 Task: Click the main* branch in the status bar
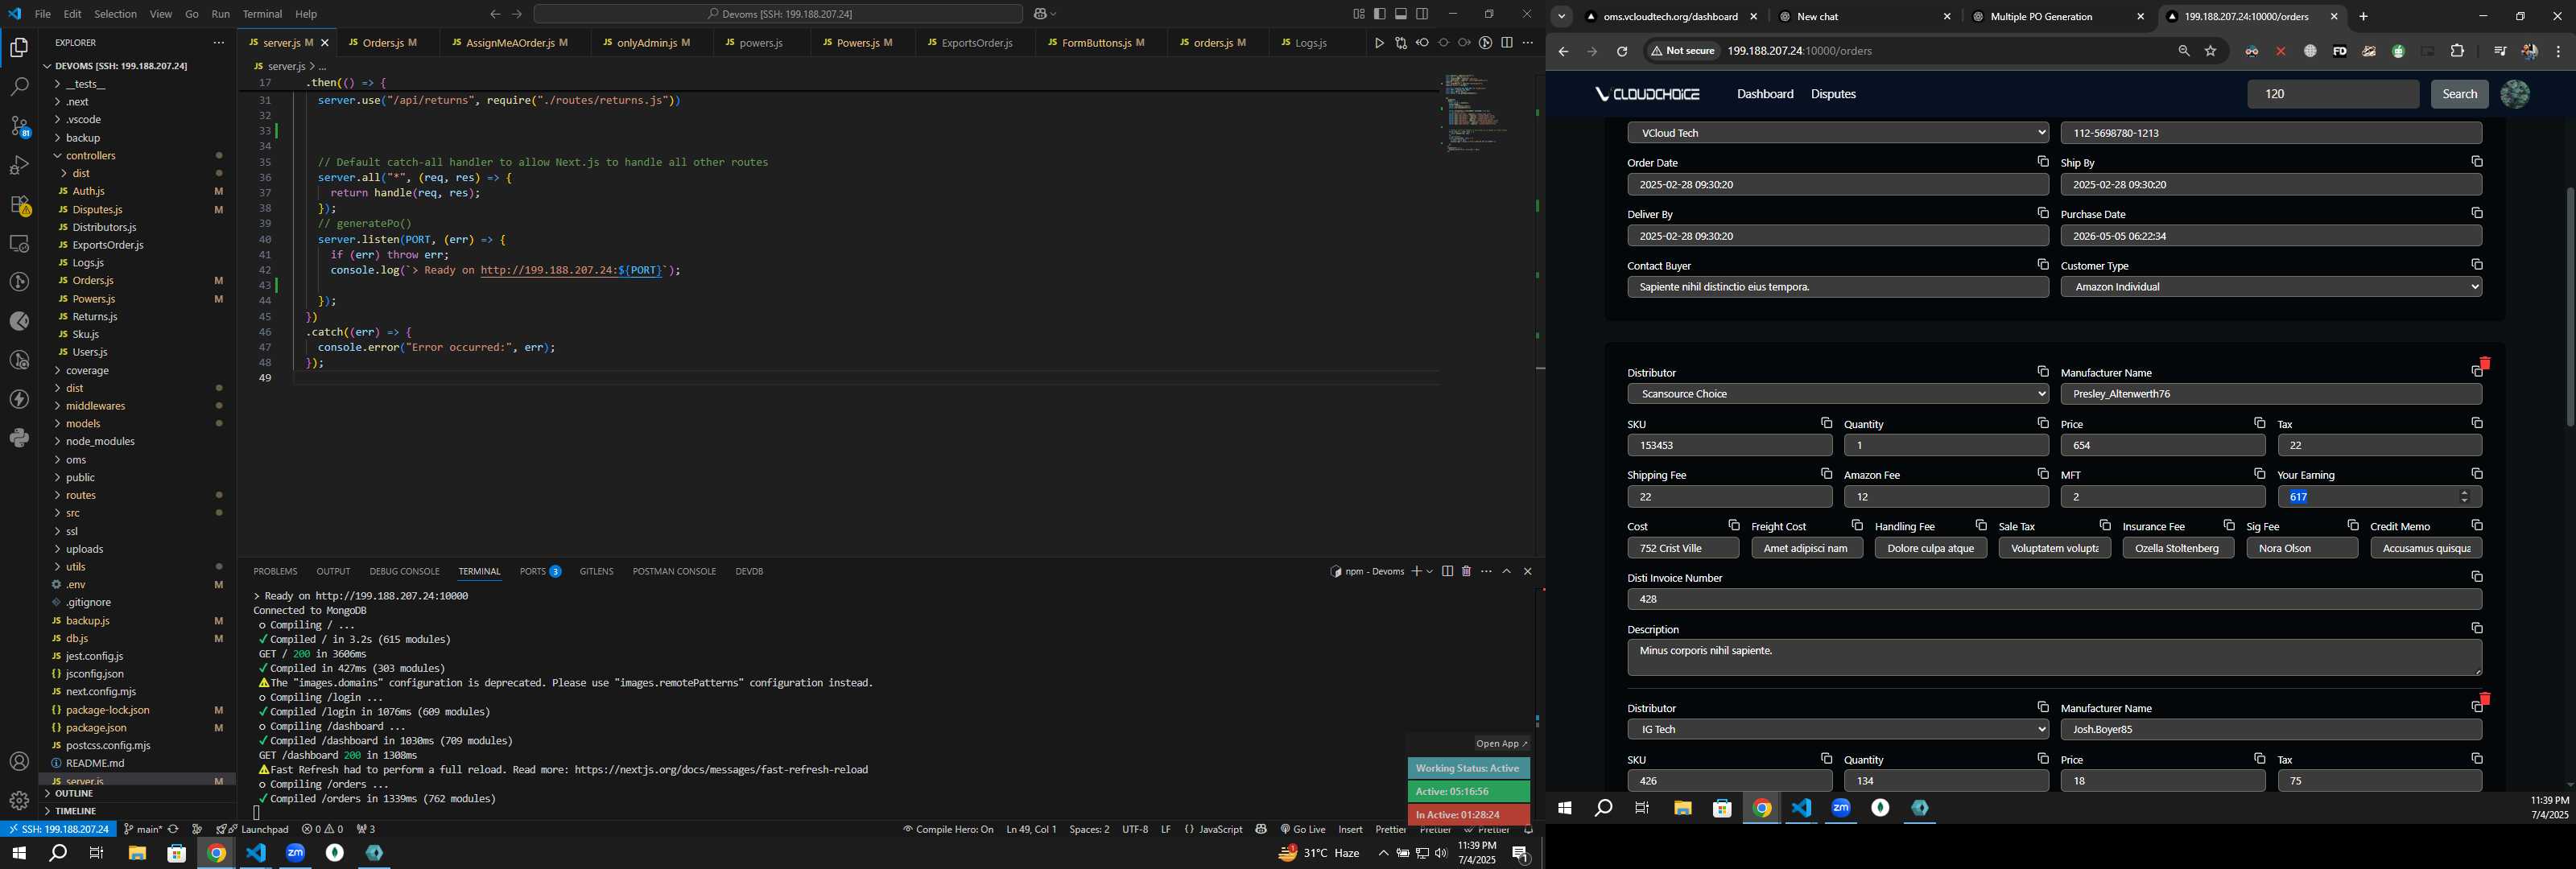pyautogui.click(x=142, y=829)
